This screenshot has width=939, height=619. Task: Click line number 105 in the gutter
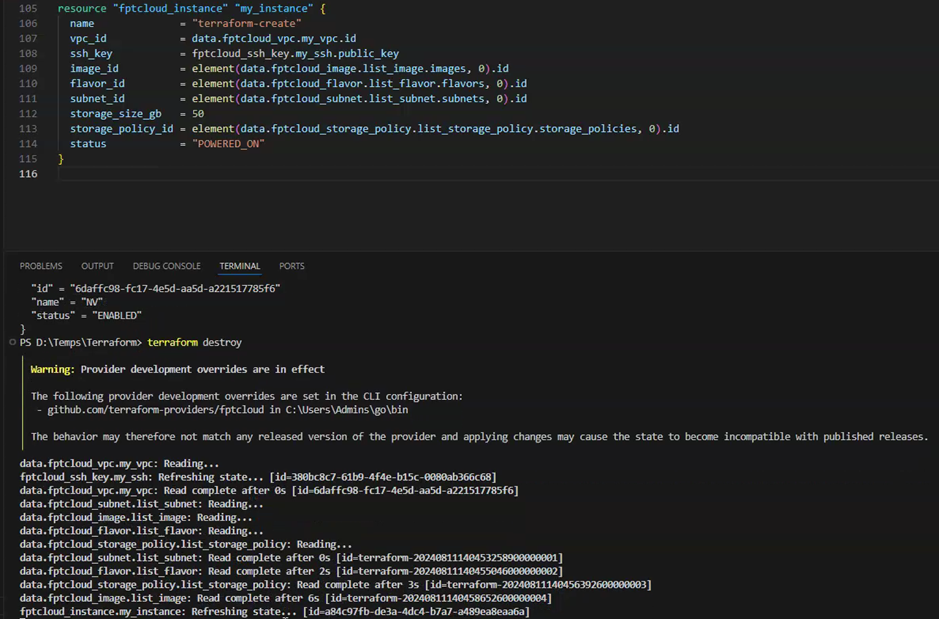pyautogui.click(x=28, y=8)
